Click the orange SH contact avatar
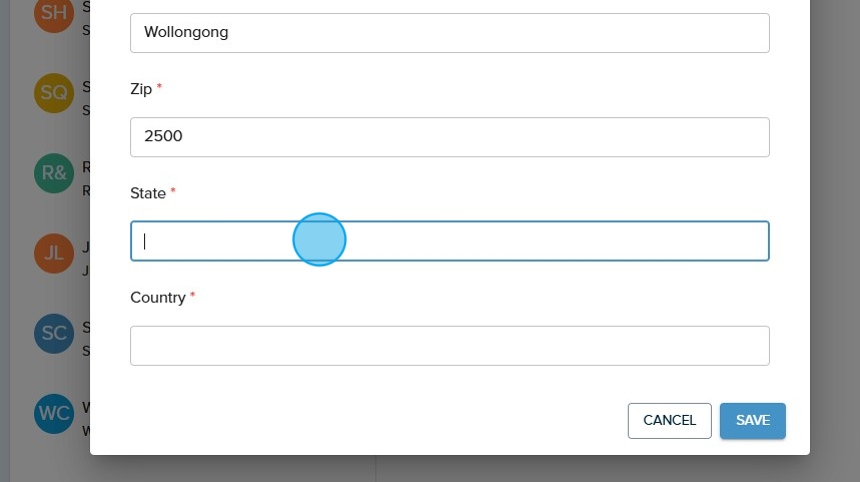860x482 pixels. [x=53, y=14]
